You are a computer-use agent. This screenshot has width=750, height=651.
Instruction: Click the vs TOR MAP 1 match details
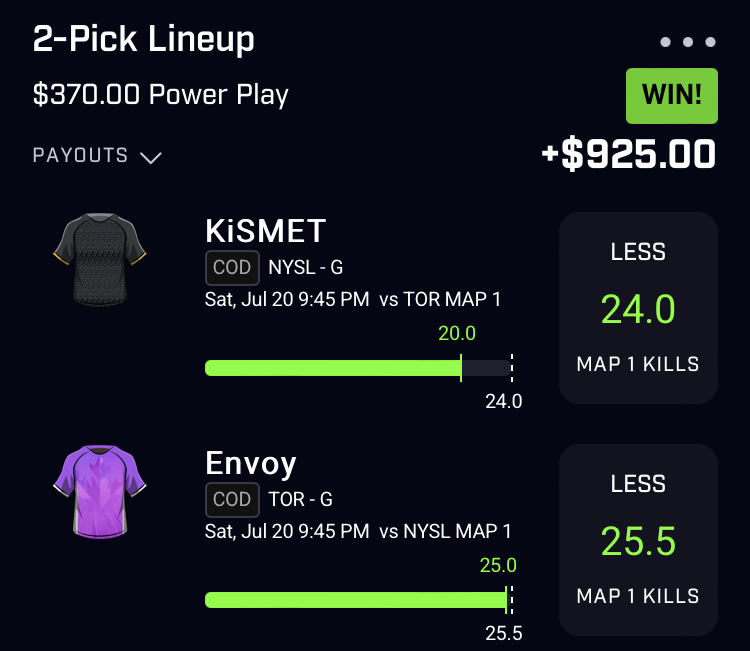coord(440,299)
